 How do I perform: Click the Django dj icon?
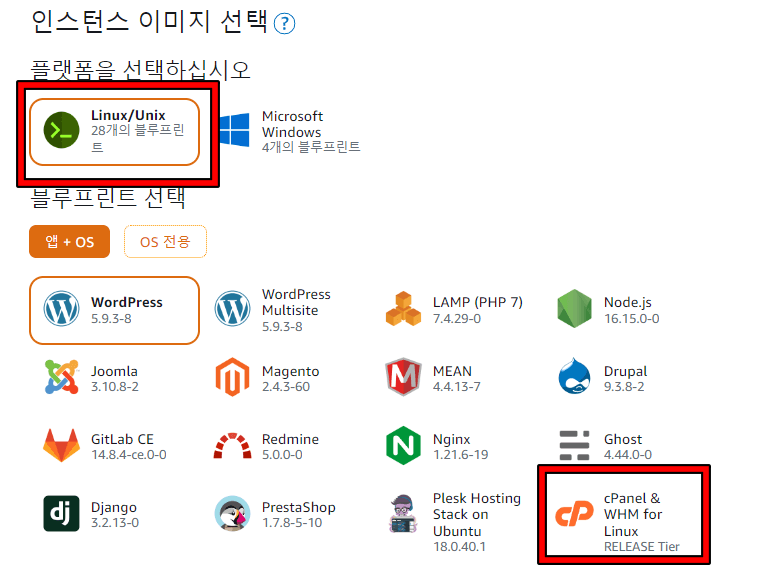tap(61, 514)
